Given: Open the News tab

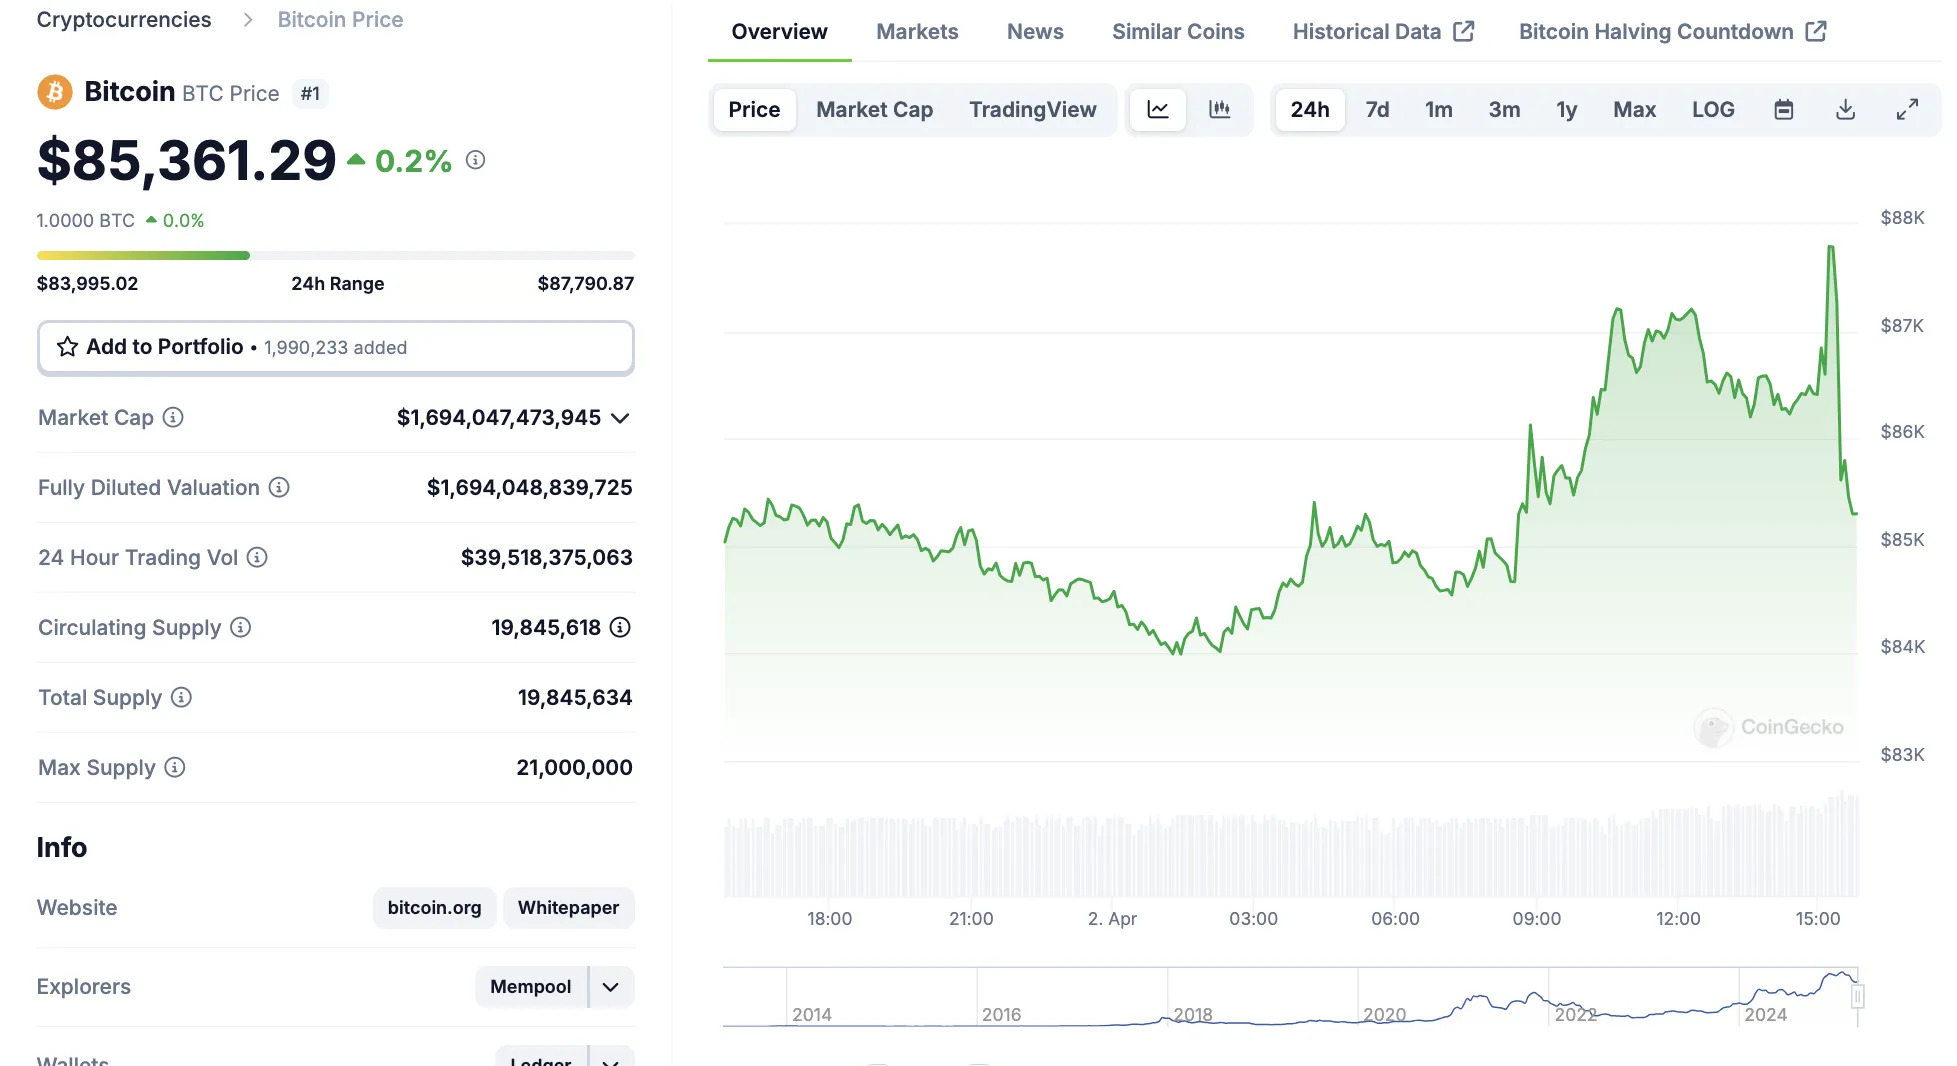Looking at the screenshot, I should click(1035, 31).
